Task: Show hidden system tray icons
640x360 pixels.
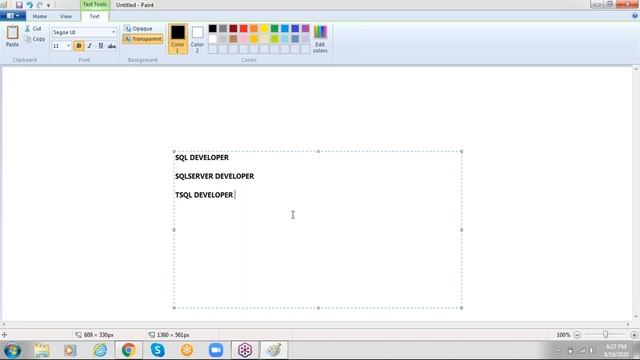Action: point(559,350)
